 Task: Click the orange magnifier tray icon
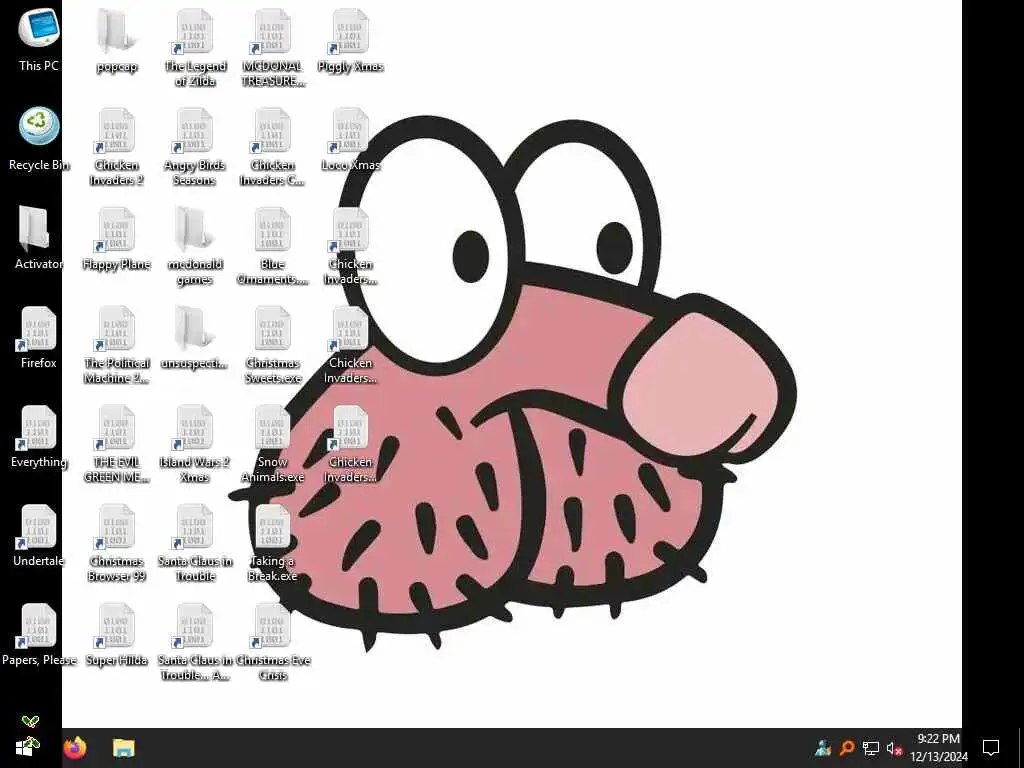click(847, 748)
